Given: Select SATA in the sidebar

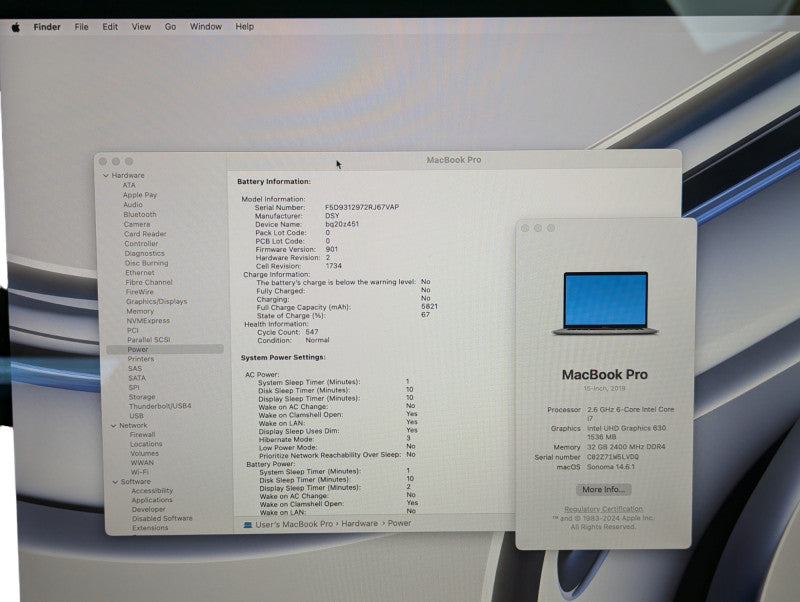Looking at the screenshot, I should point(137,378).
